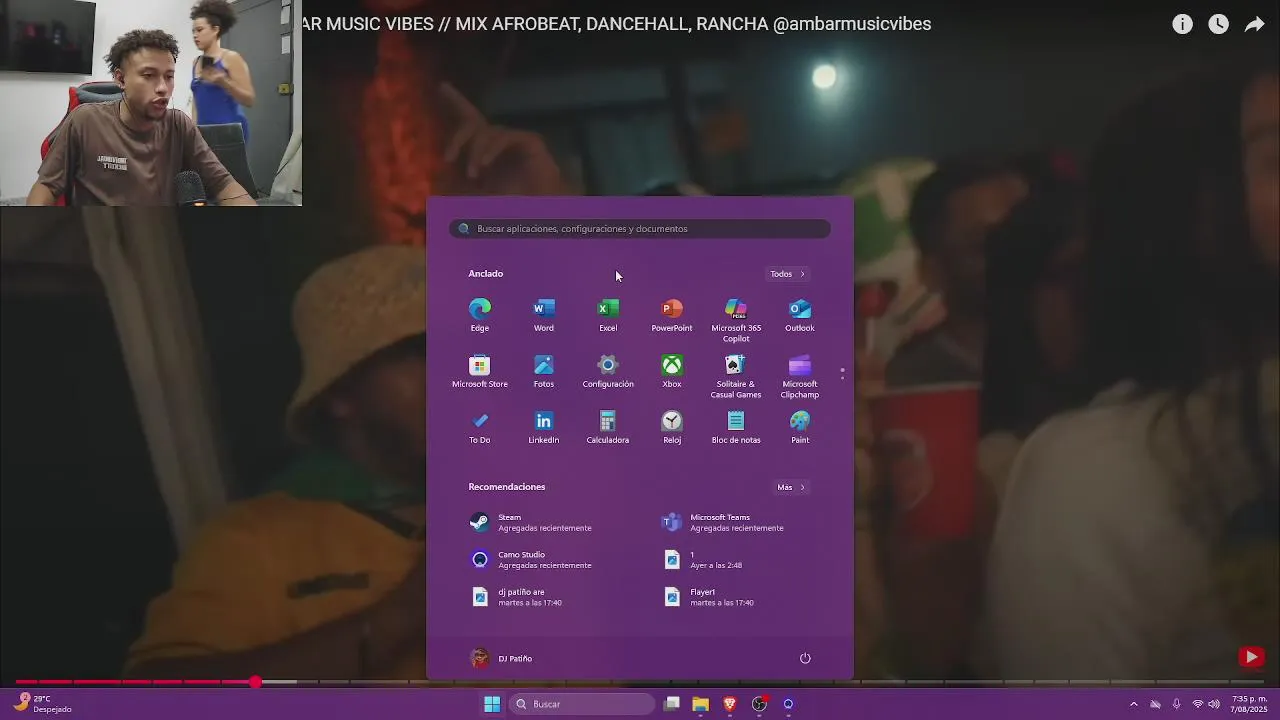Image resolution: width=1280 pixels, height=720 pixels.
Task: Open the video title link
Action: click(x=616, y=24)
